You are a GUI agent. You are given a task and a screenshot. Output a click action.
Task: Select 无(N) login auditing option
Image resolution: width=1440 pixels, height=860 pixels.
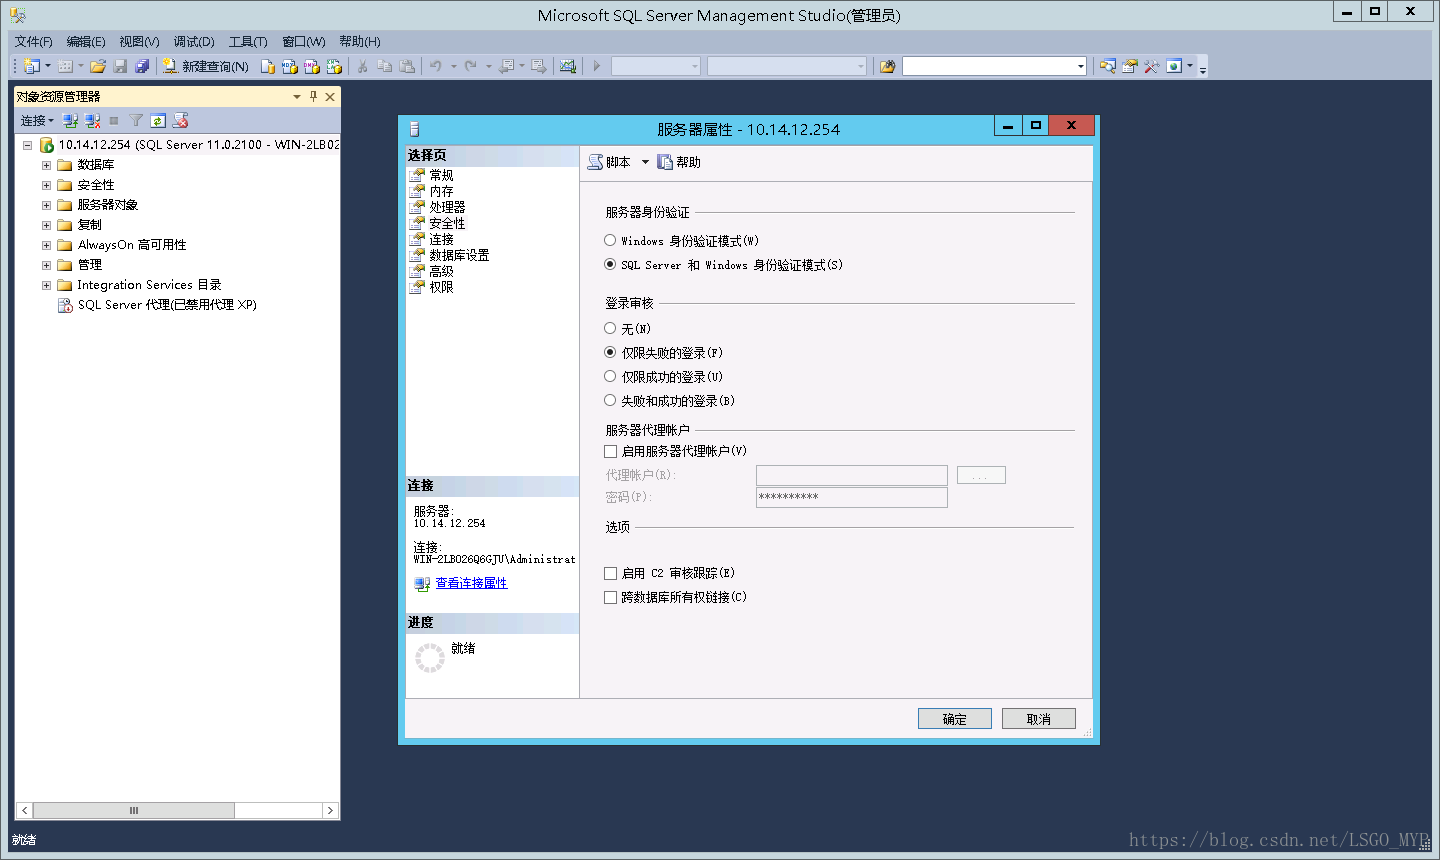(610, 328)
